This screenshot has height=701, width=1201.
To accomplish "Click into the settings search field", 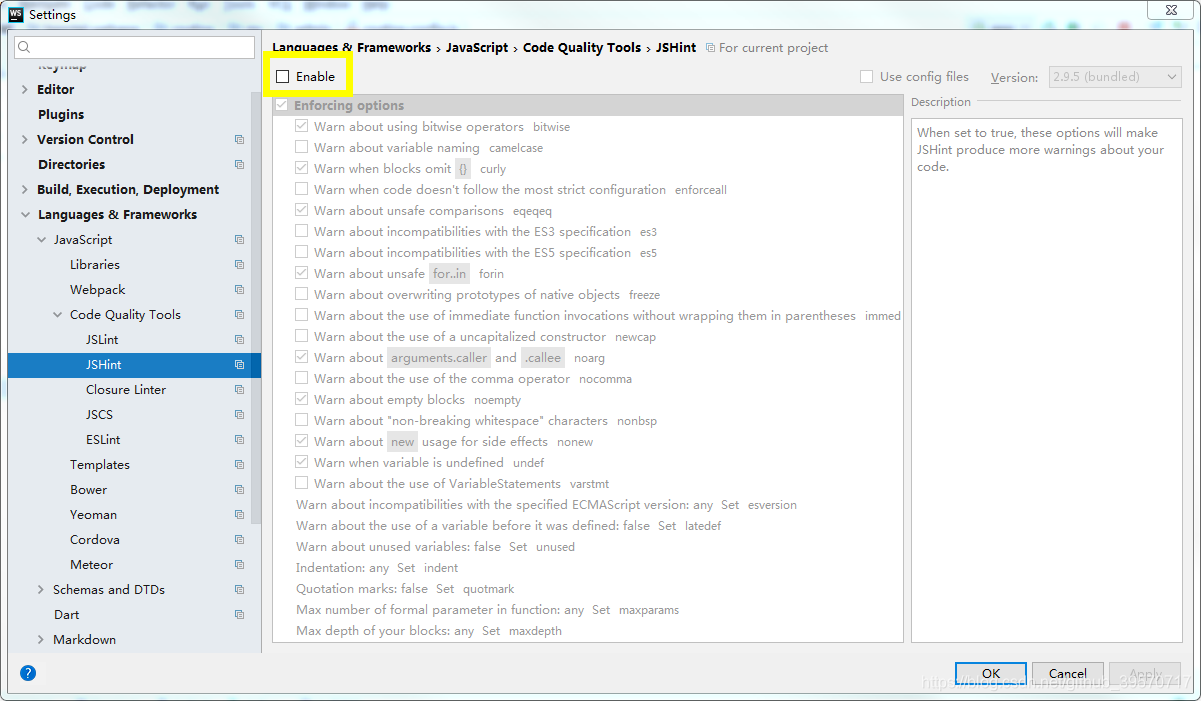I will coord(135,47).
